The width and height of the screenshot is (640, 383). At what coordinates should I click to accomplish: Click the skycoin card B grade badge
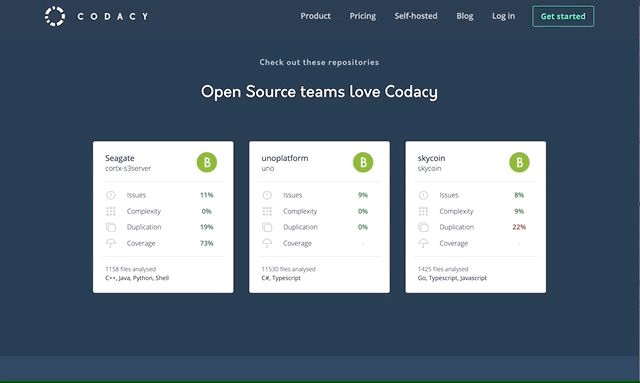tap(519, 163)
